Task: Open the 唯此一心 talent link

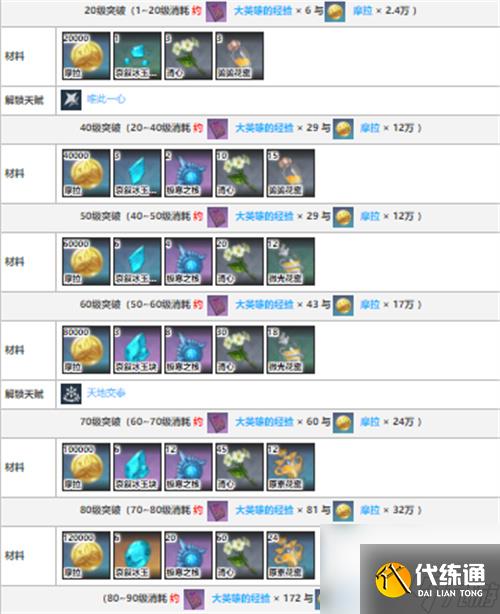Action: point(106,99)
